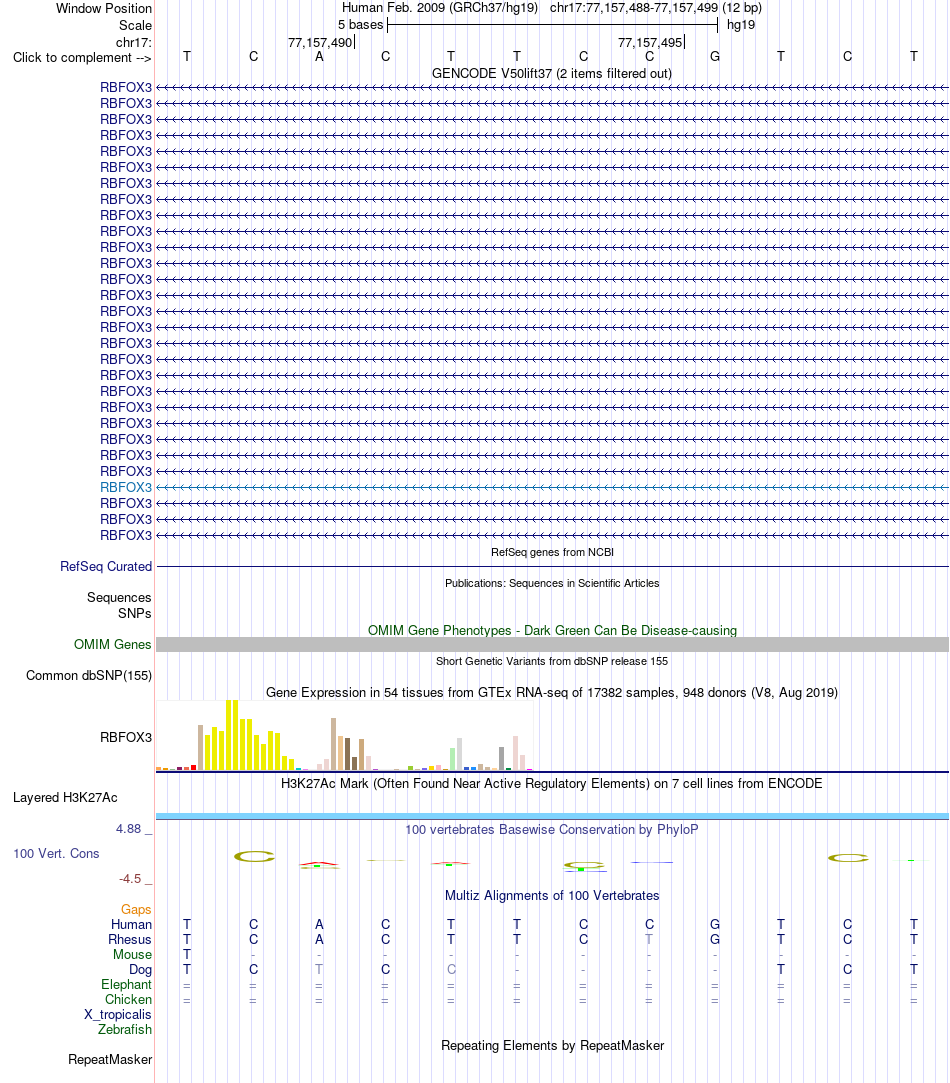Open the GENCODE V50lift37 track title
This screenshot has width=950, height=1083.
(x=551, y=73)
